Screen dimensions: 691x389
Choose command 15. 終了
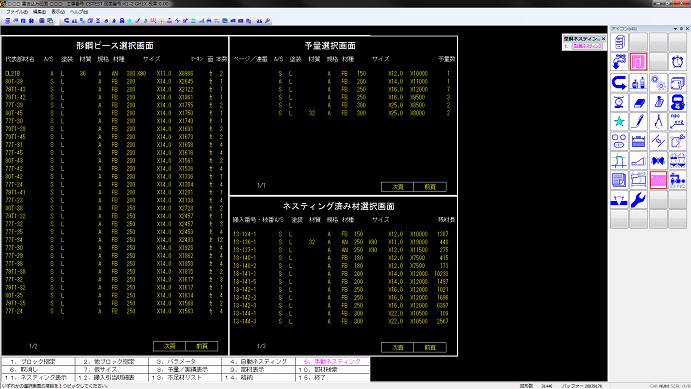pyautogui.click(x=332, y=378)
